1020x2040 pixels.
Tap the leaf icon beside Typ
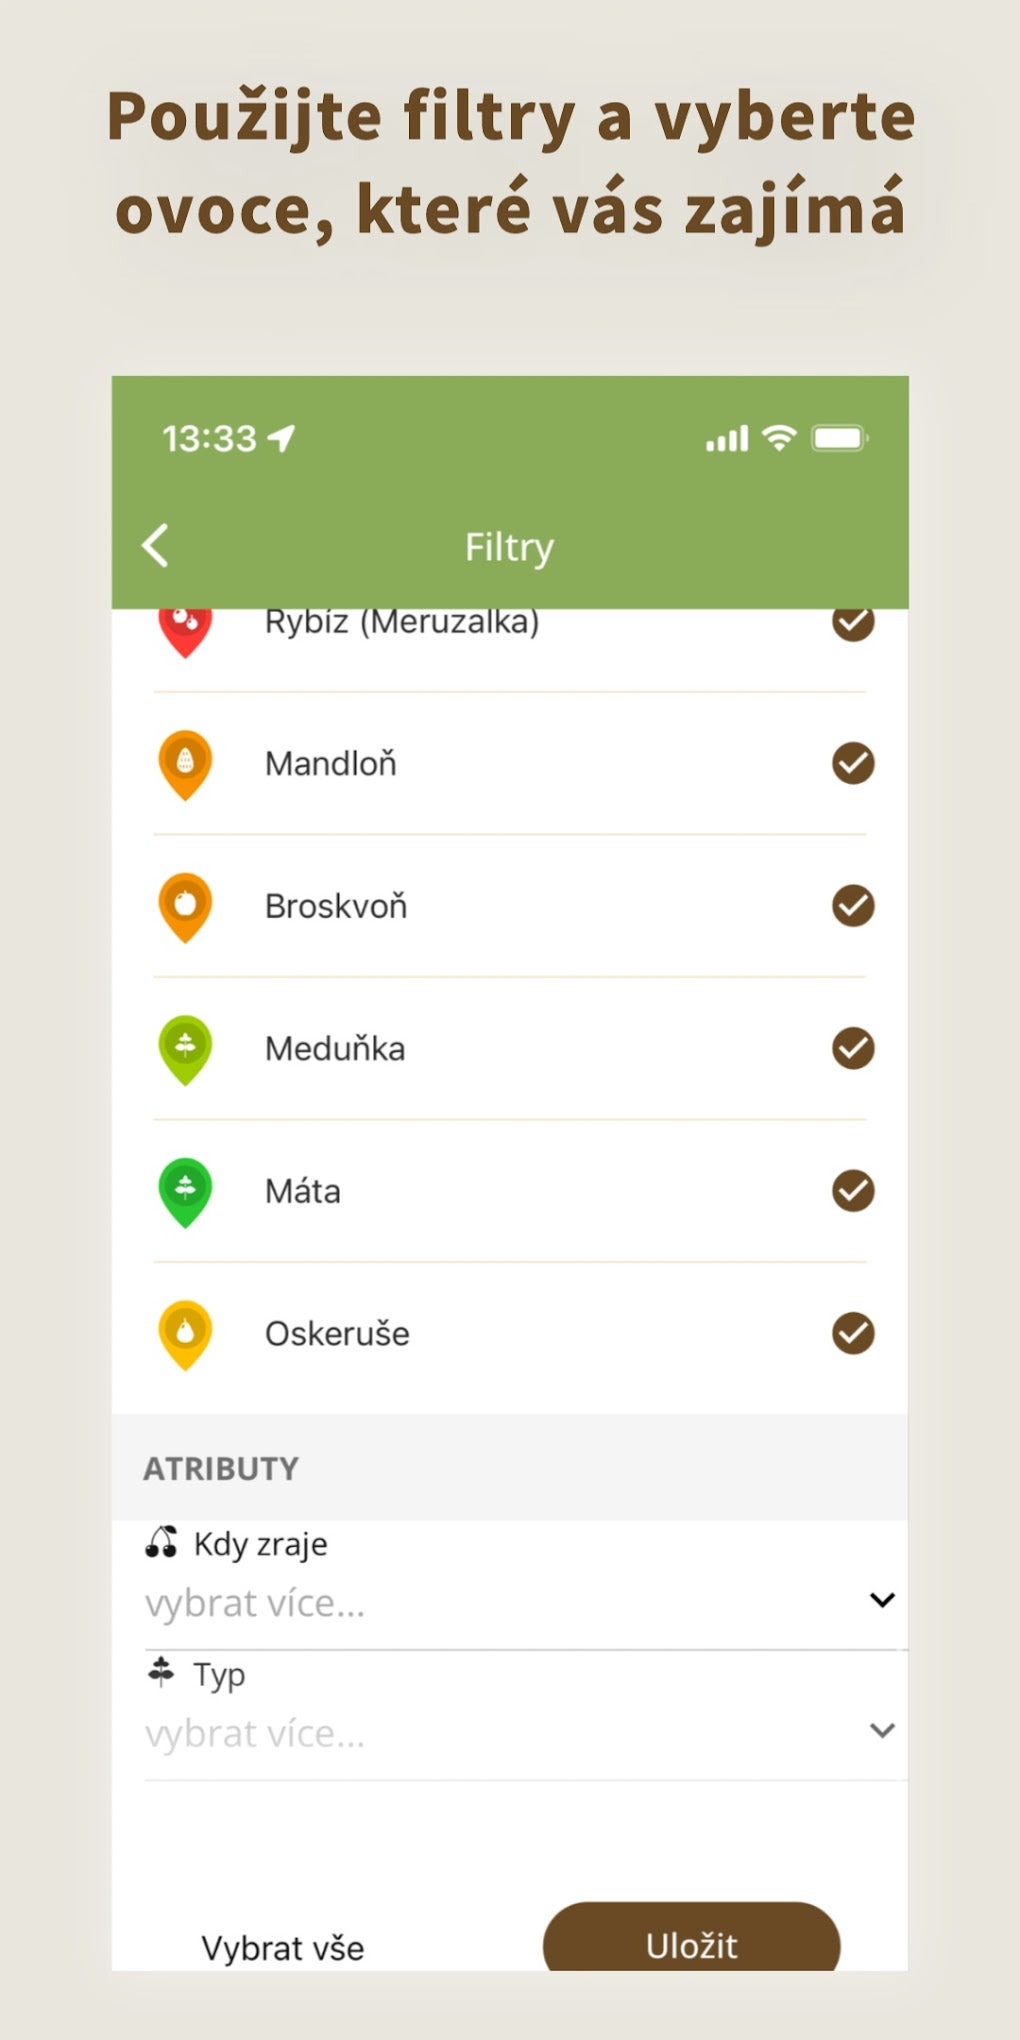(x=161, y=1671)
